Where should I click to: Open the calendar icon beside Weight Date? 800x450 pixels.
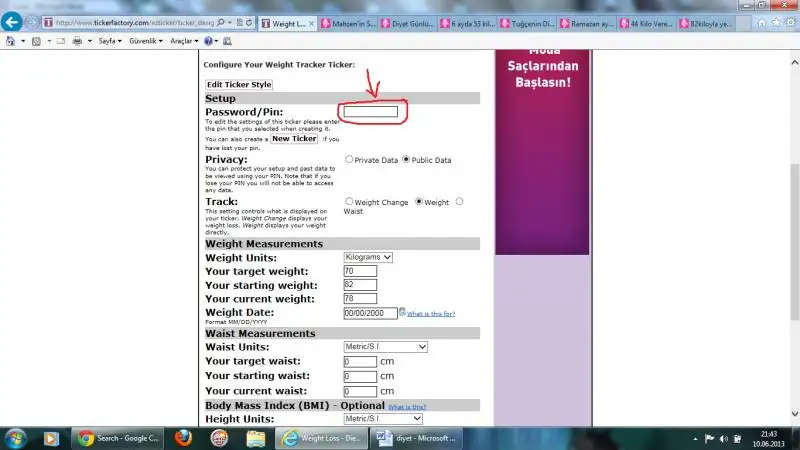tap(402, 312)
